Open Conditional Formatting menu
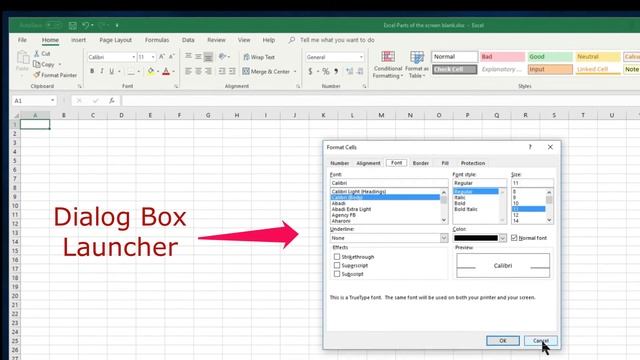Image resolution: width=640 pixels, height=360 pixels. click(388, 64)
